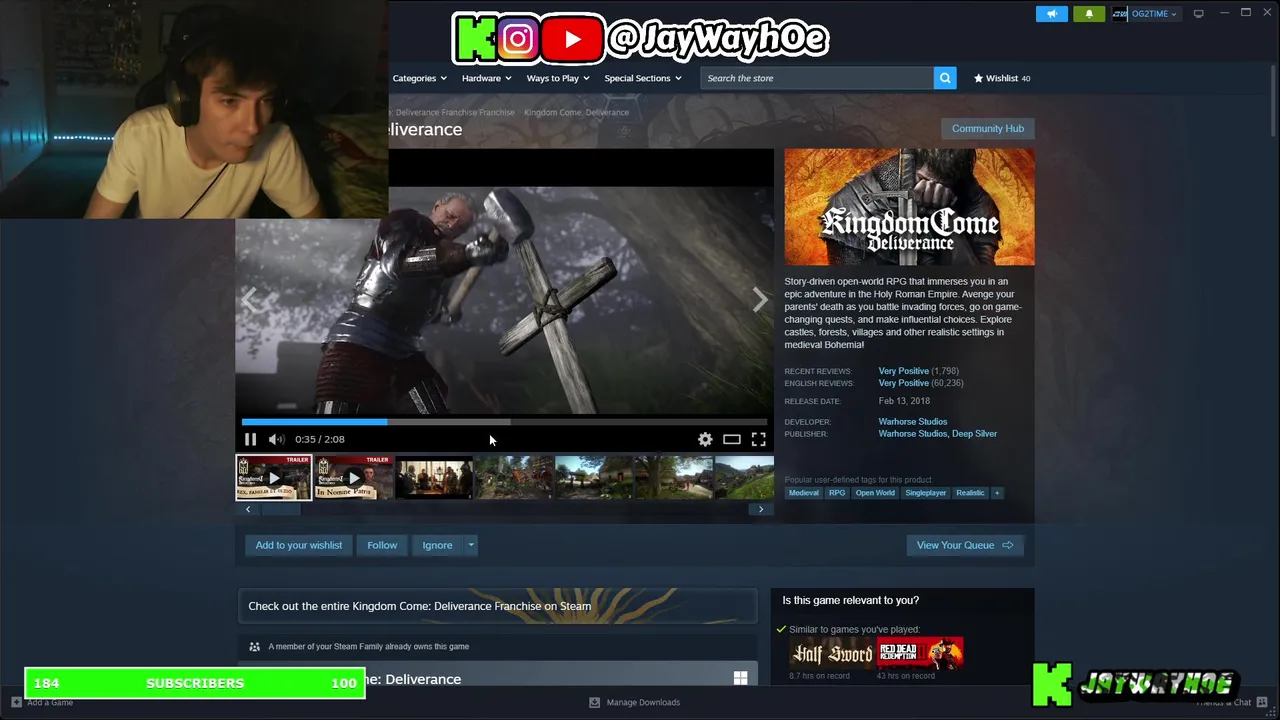Viewport: 1280px width, 720px height.
Task: Focus the Search the store field
Action: click(817, 78)
